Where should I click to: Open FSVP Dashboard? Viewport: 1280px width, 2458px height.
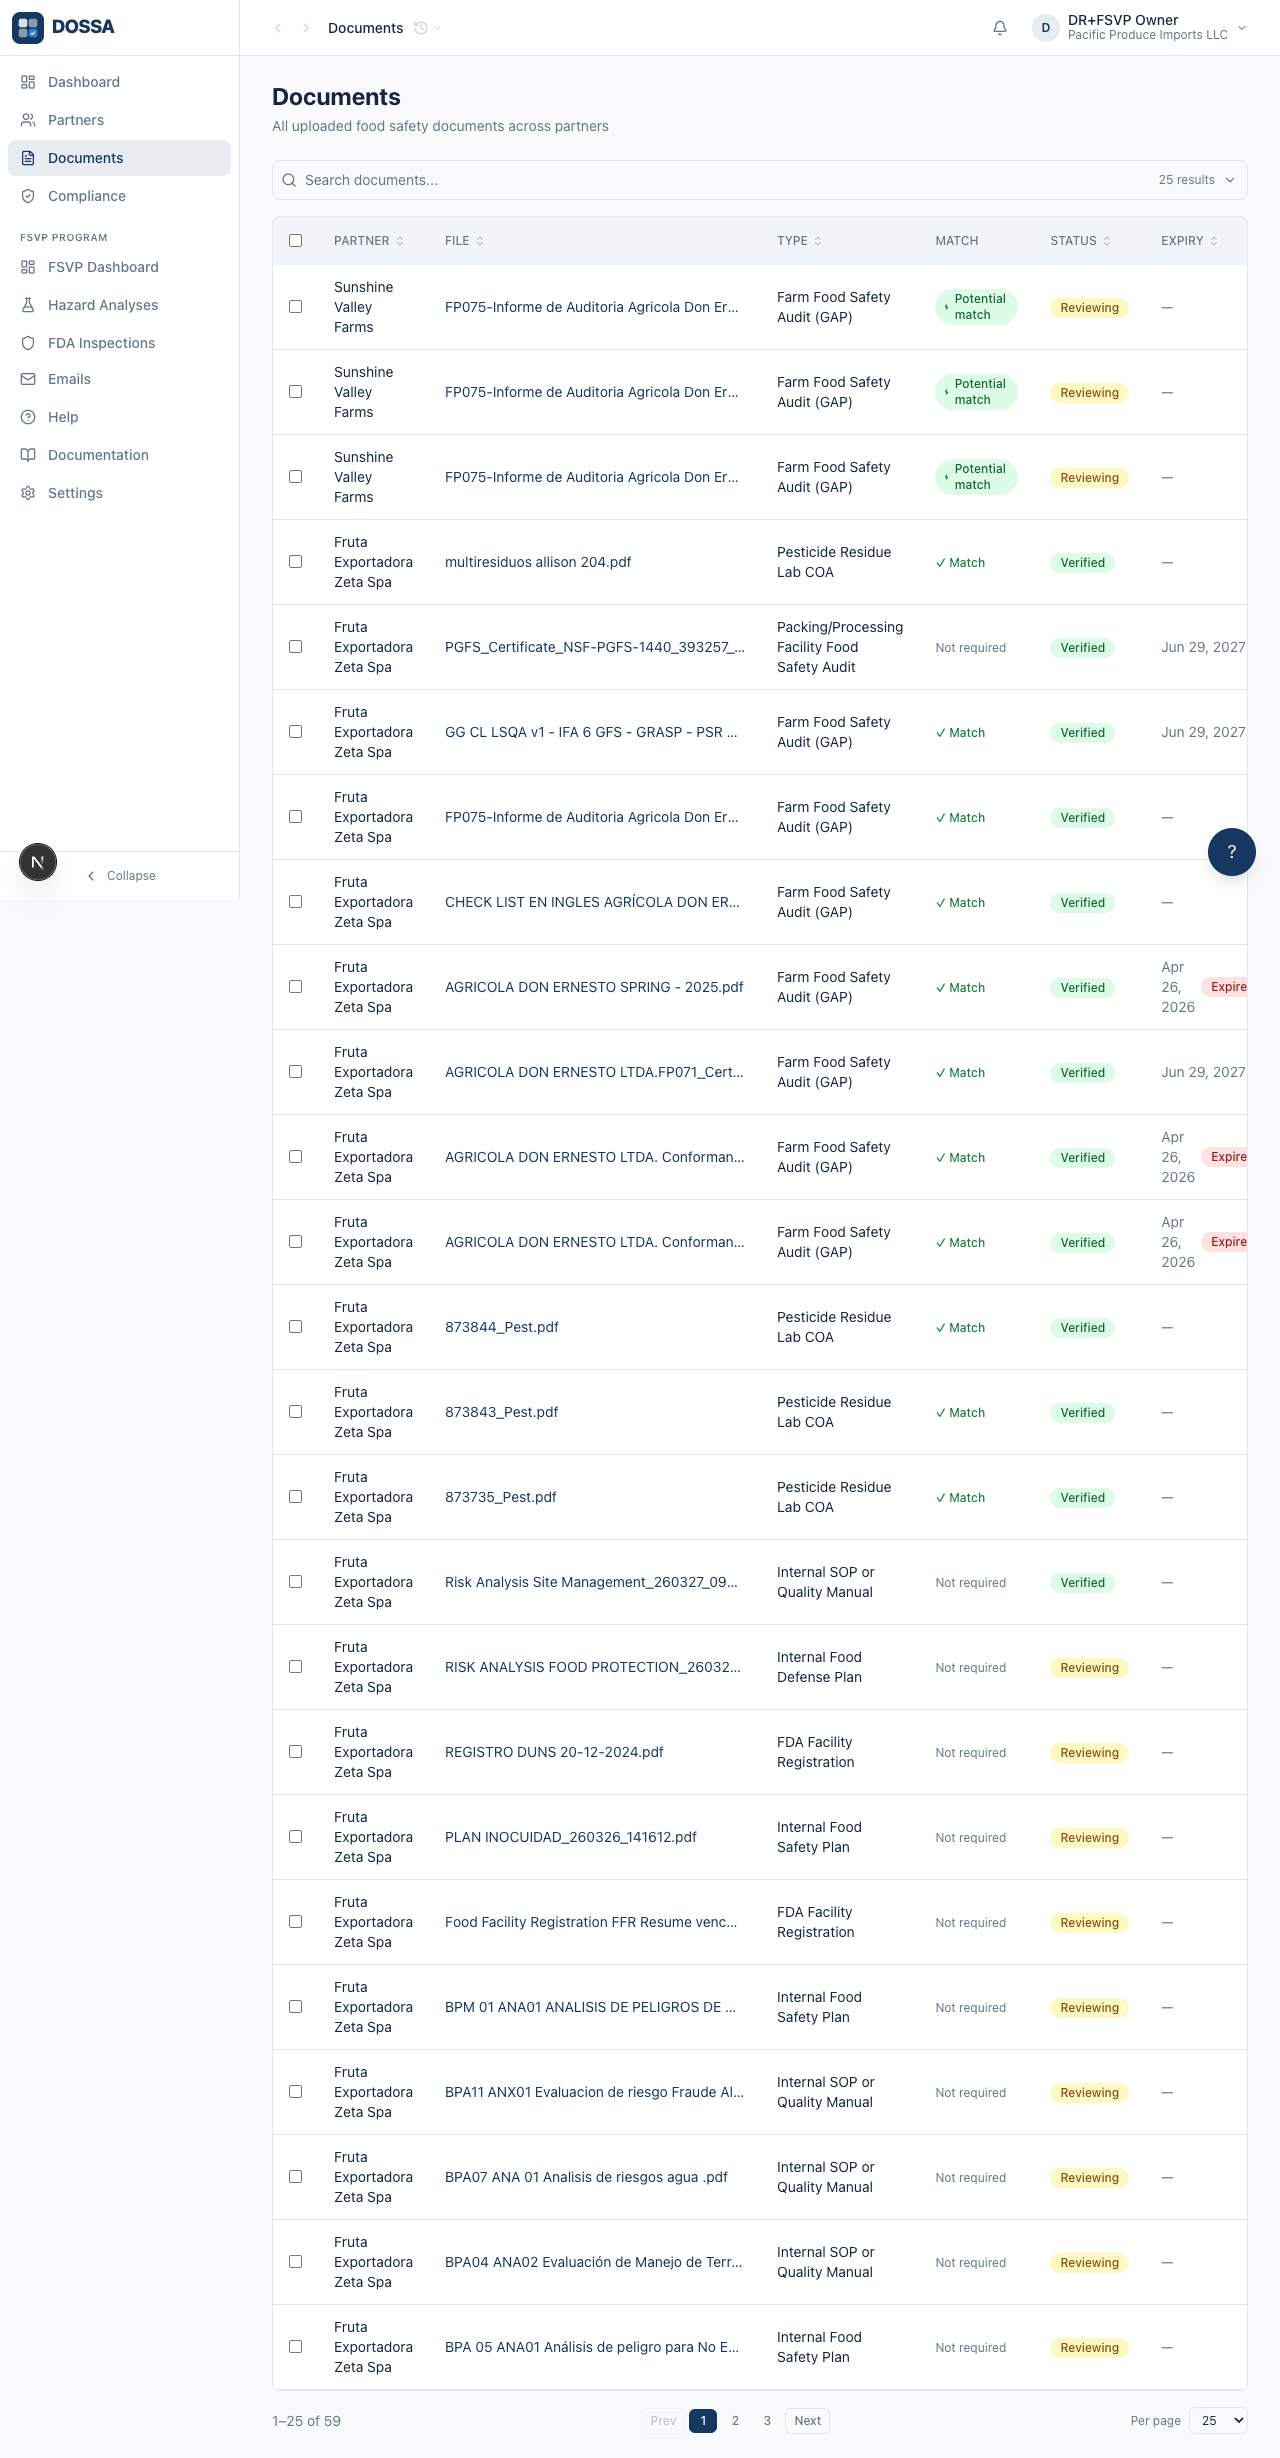click(x=119, y=267)
